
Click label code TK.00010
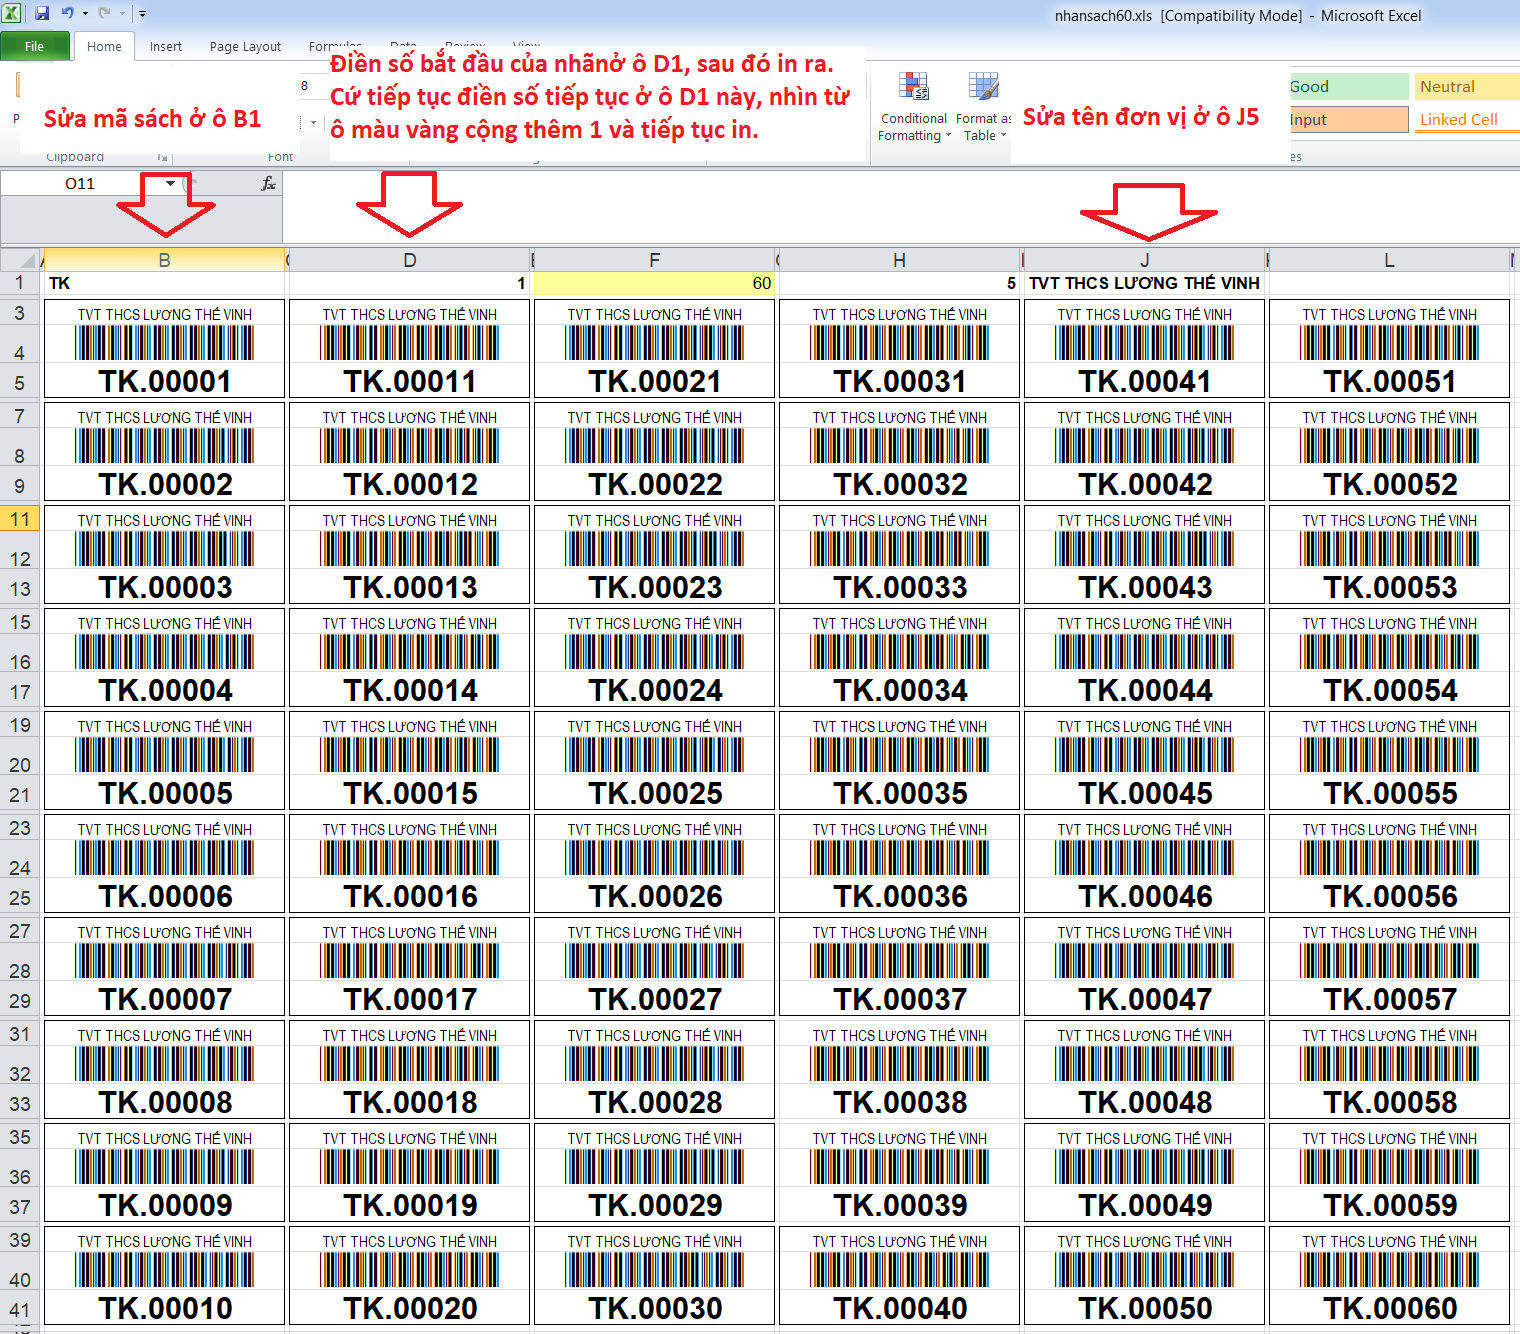point(165,1308)
